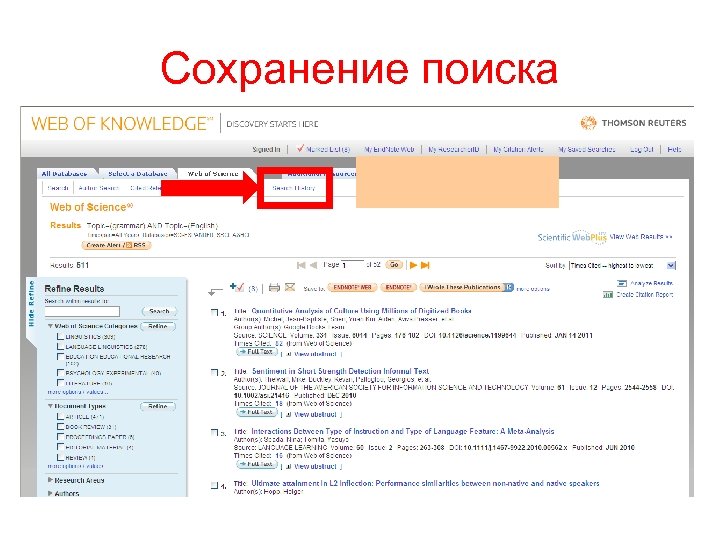Click the envelope email icon above results

click(290, 287)
